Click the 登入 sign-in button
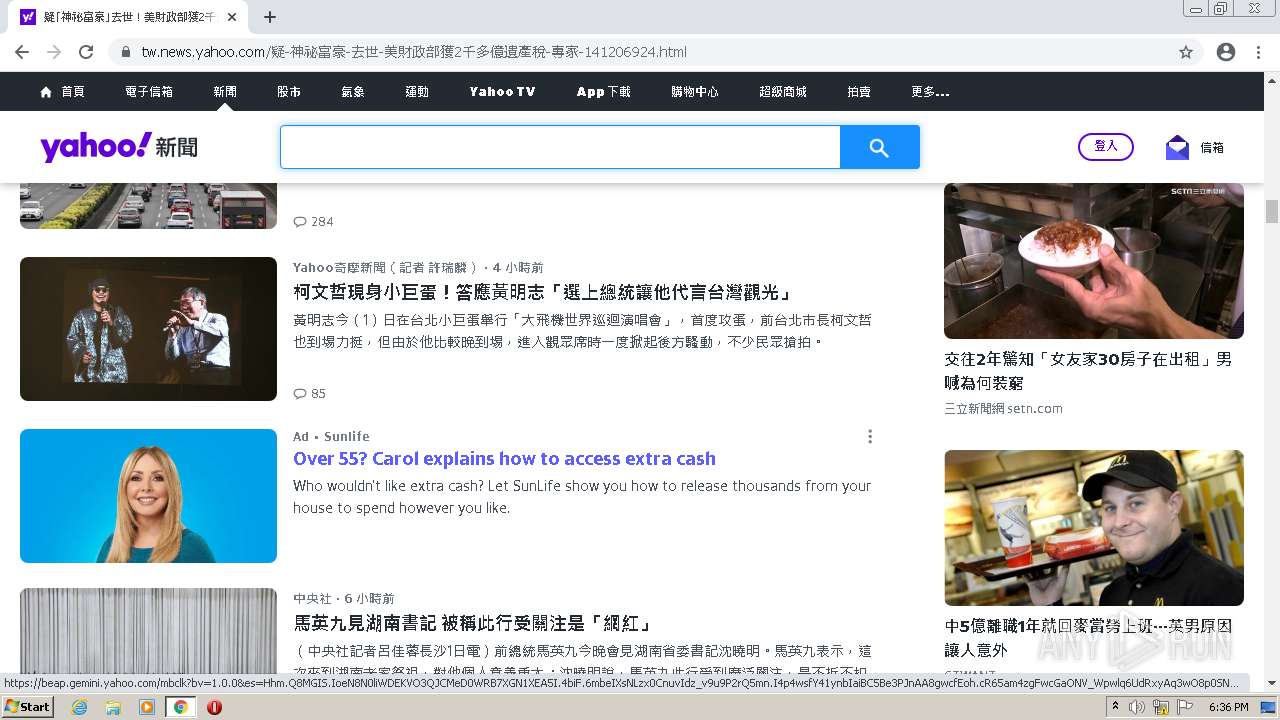Screen dimensions: 1280x720 tap(1106, 147)
